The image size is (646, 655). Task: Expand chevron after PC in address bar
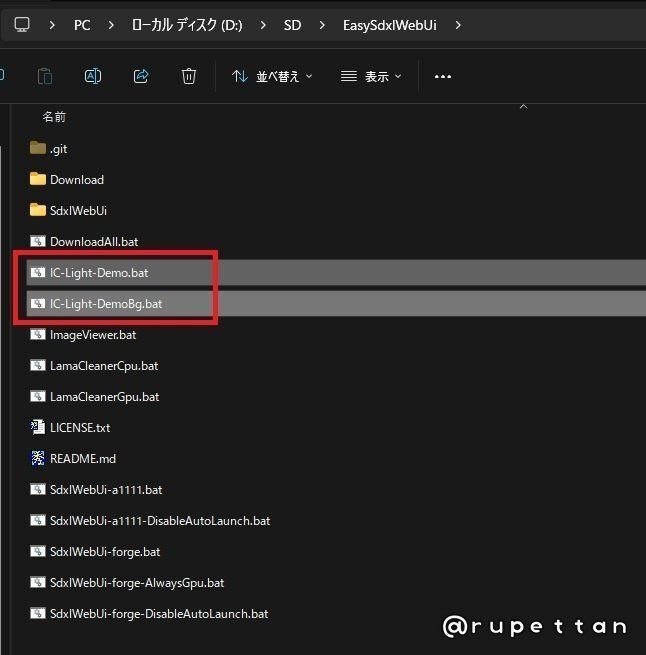tap(111, 25)
